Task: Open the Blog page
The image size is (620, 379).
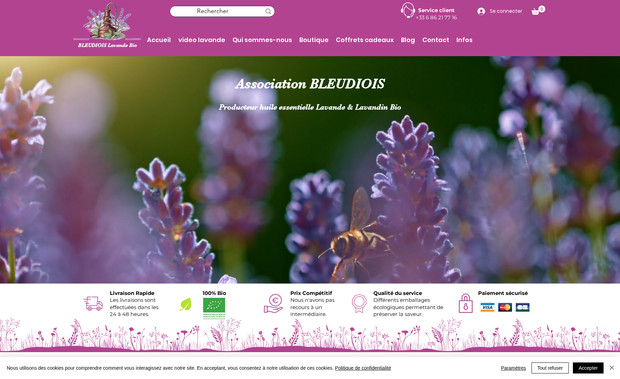Action: click(x=408, y=40)
